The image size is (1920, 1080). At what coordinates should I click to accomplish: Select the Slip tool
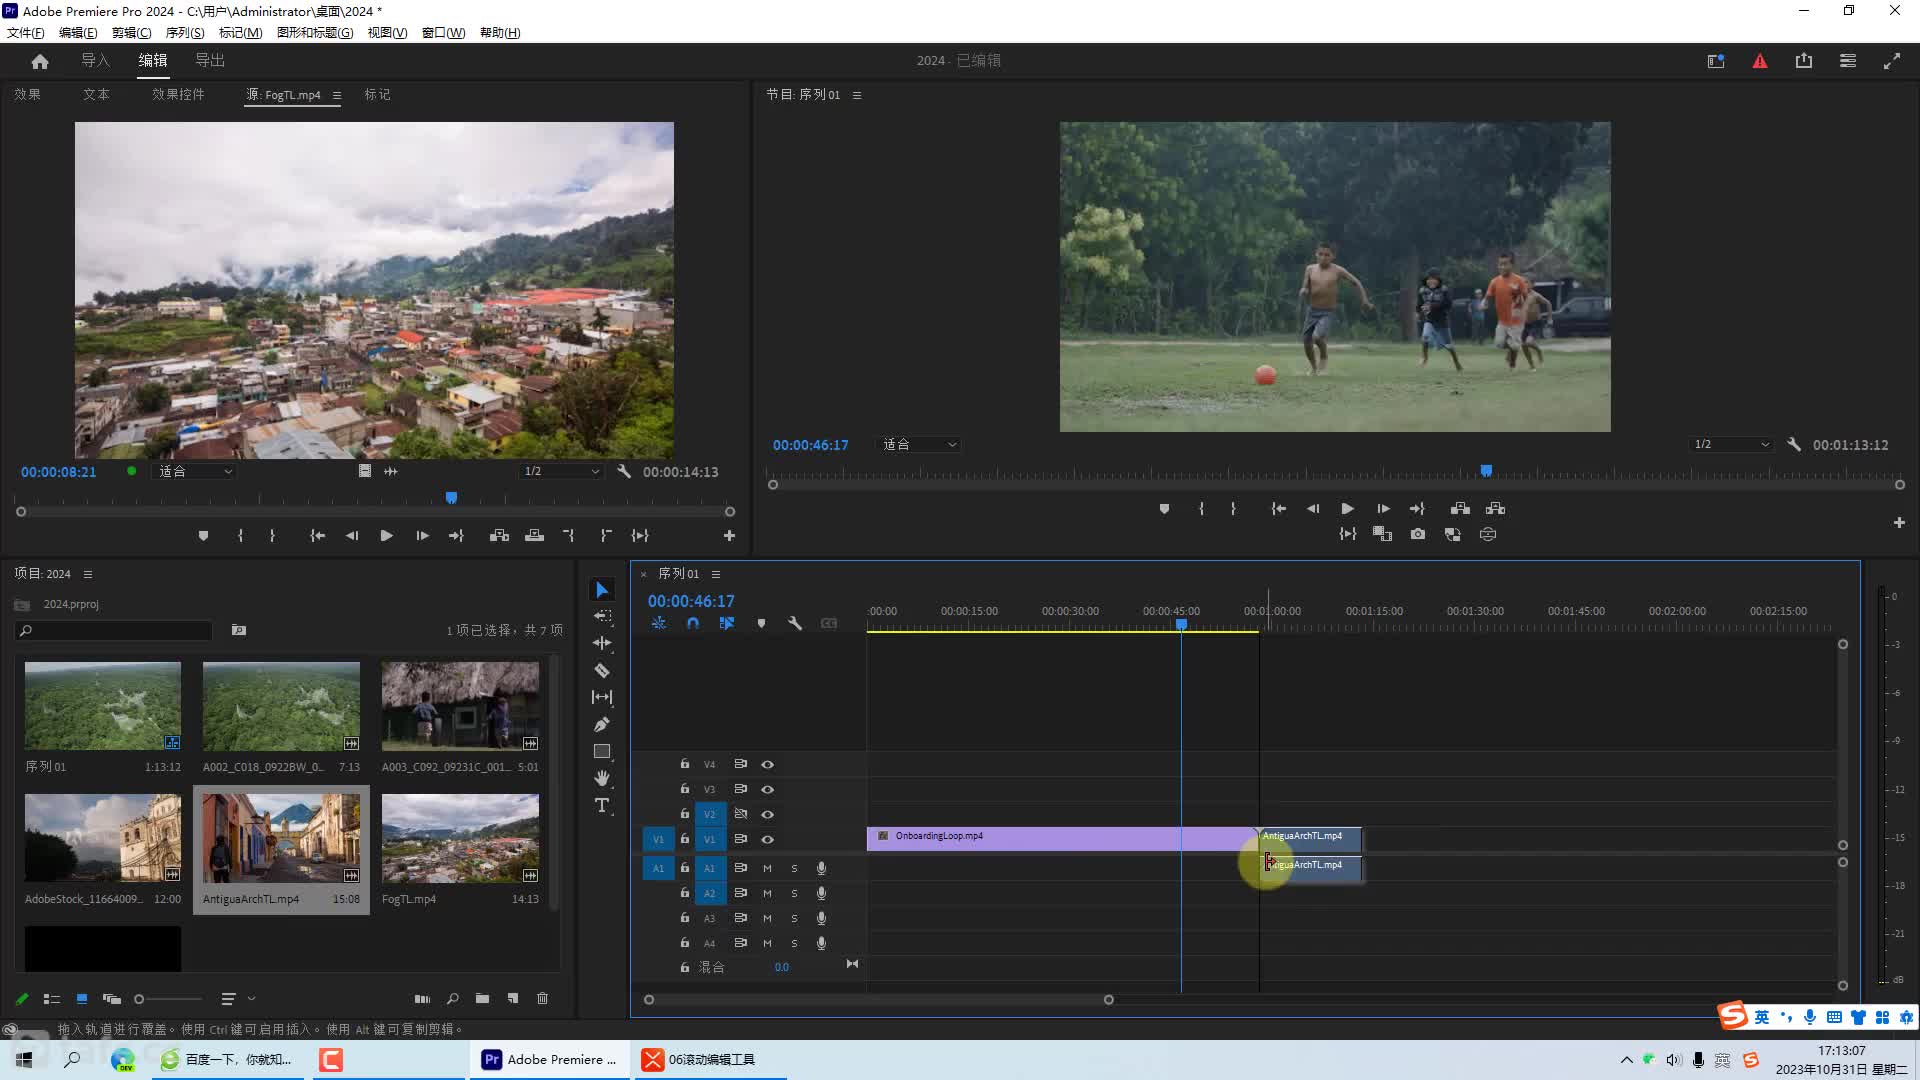click(602, 697)
